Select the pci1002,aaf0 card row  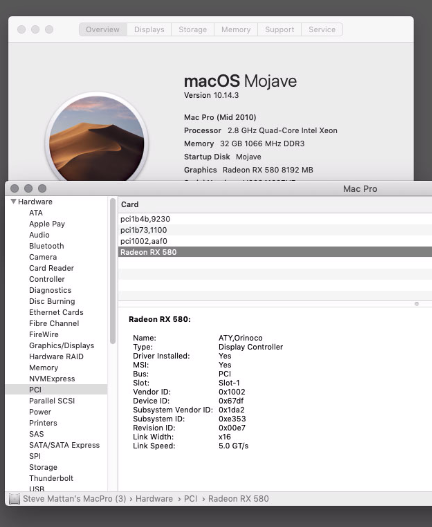pyautogui.click(x=275, y=241)
